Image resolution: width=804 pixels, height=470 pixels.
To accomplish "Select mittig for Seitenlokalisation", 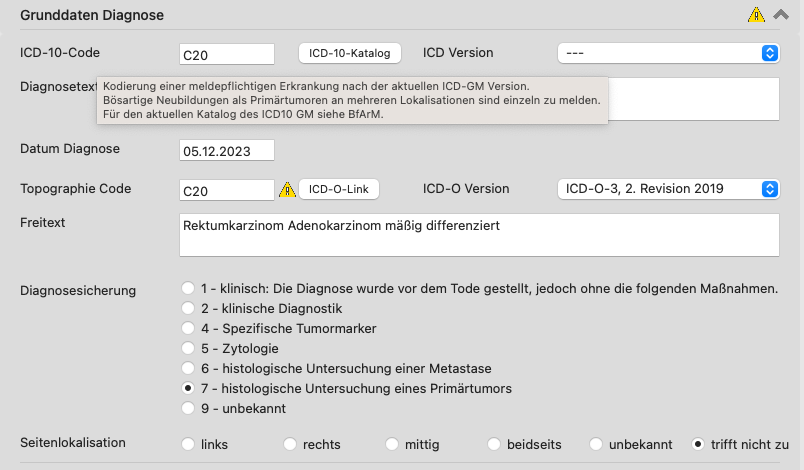I will click(x=392, y=444).
